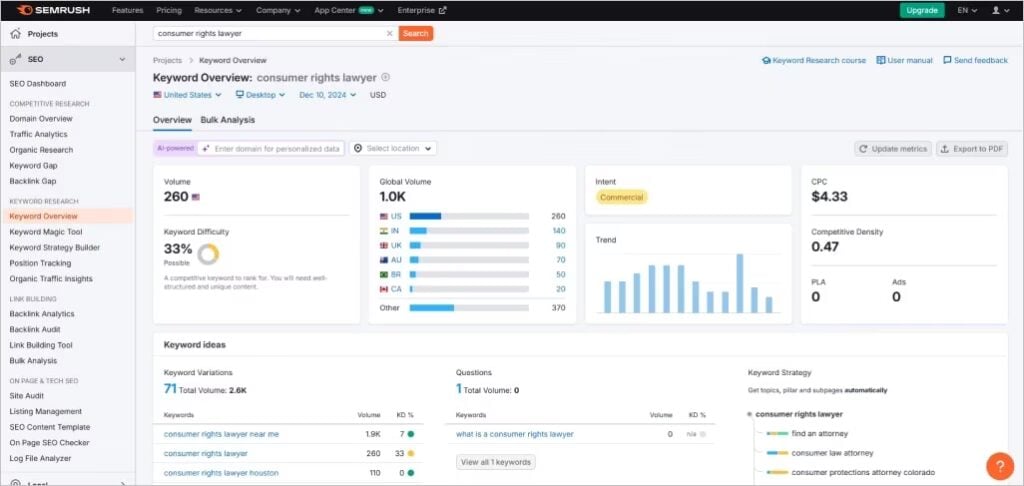Click the United States flag icon
The image size is (1024, 486).
tap(157, 95)
